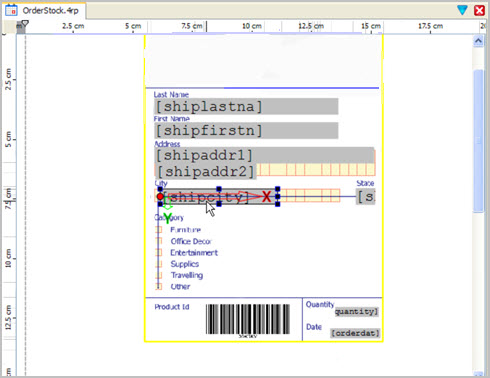
Task: Click the Supplies label text
Action: point(185,264)
